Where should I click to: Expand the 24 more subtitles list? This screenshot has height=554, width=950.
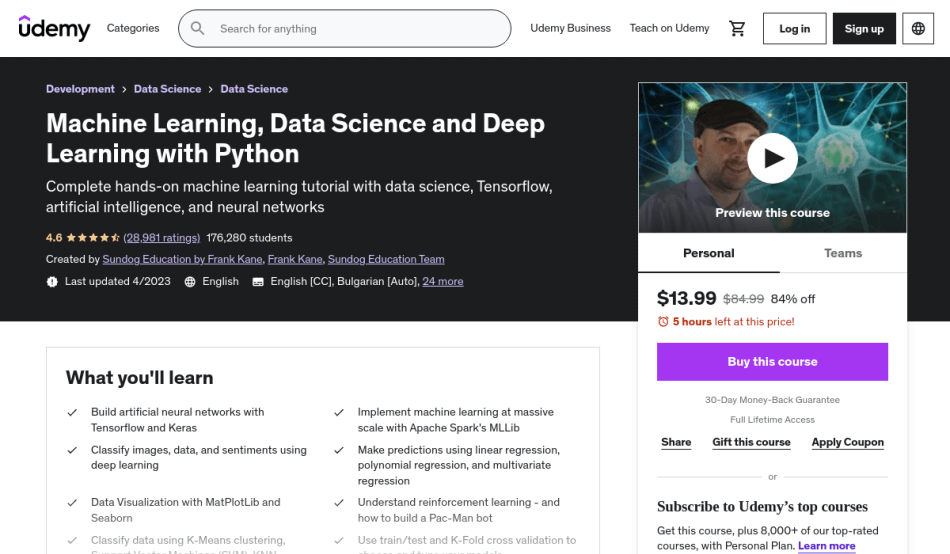click(443, 282)
